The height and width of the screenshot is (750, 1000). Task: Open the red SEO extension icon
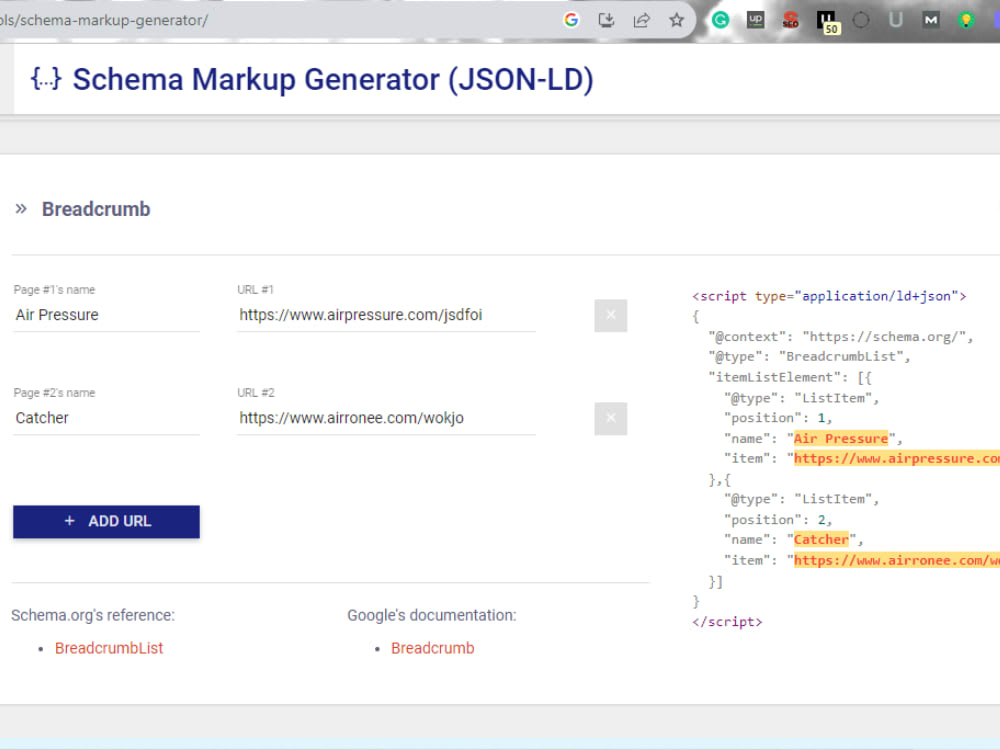(x=791, y=20)
